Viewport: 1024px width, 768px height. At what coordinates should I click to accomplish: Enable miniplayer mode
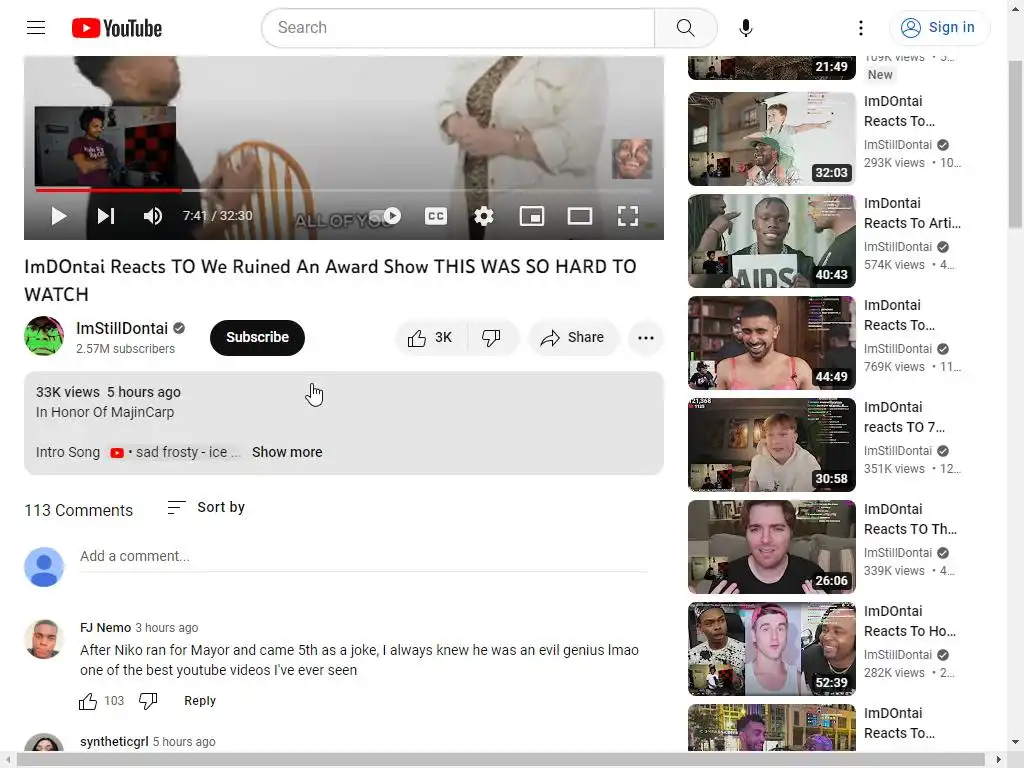click(x=532, y=216)
